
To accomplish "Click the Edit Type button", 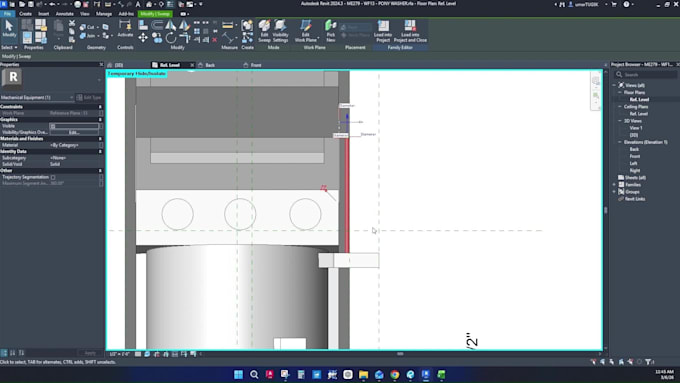I will point(89,98).
